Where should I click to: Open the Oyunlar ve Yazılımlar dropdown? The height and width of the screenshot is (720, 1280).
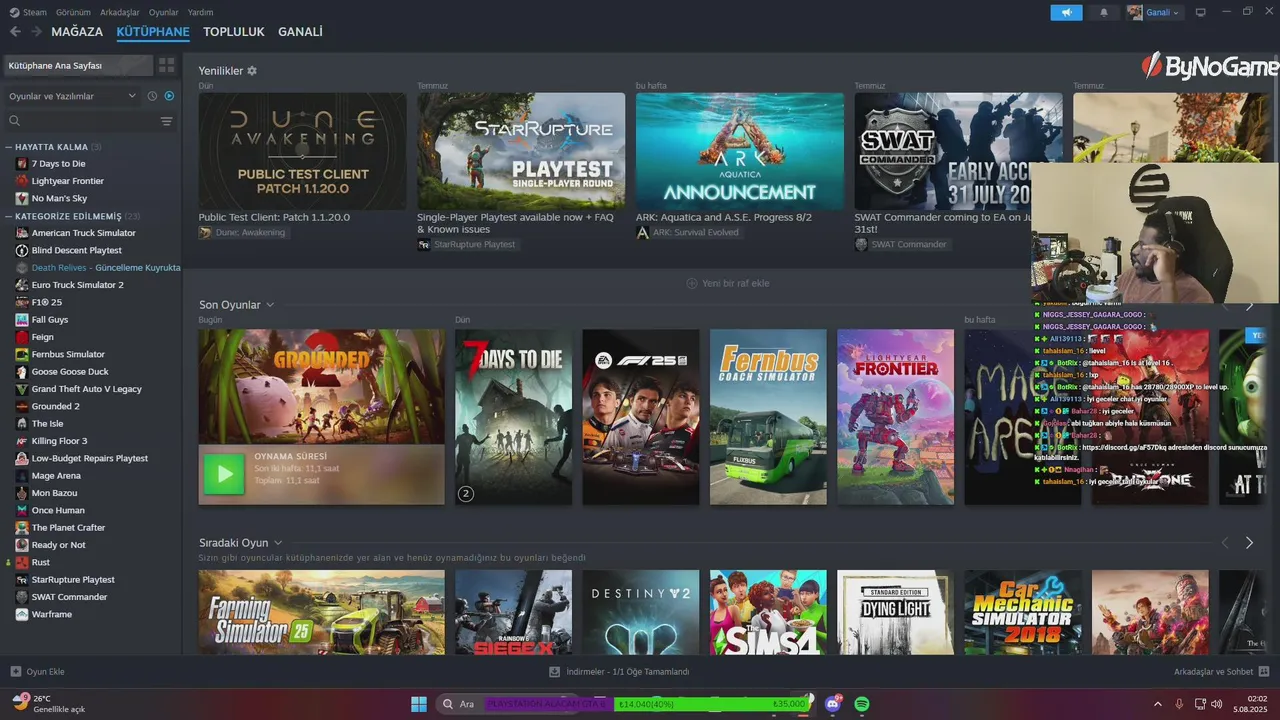tap(72, 96)
